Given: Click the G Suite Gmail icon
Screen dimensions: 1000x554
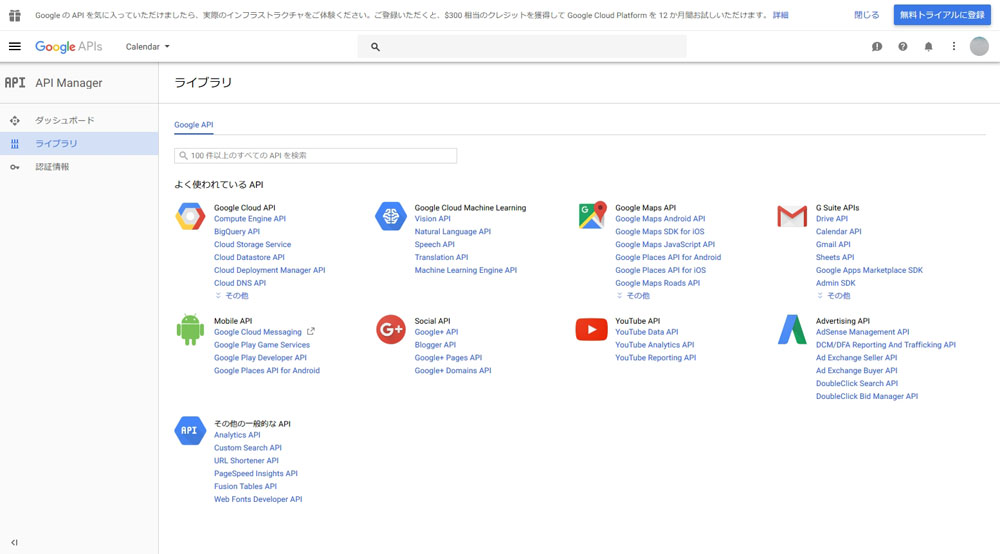Looking at the screenshot, I should (x=792, y=216).
